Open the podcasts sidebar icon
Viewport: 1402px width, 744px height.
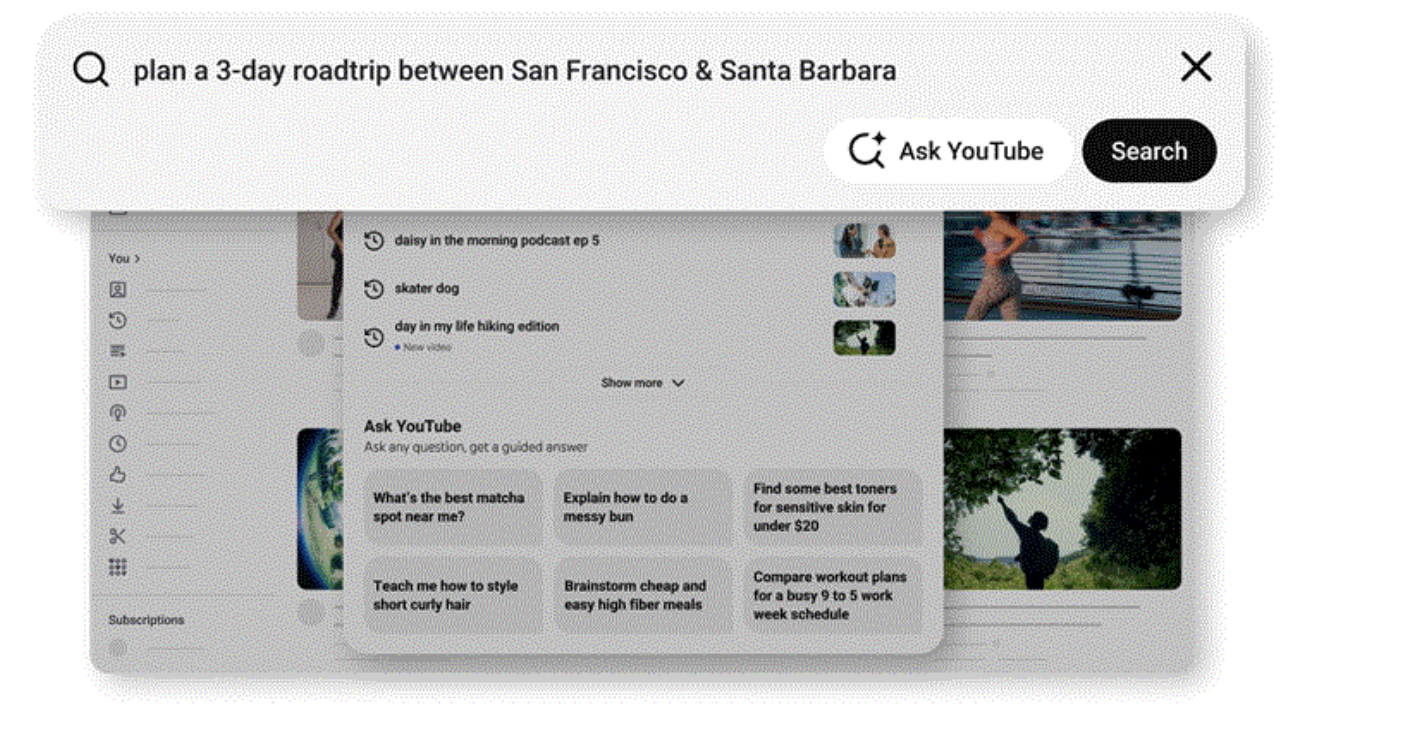[x=118, y=413]
